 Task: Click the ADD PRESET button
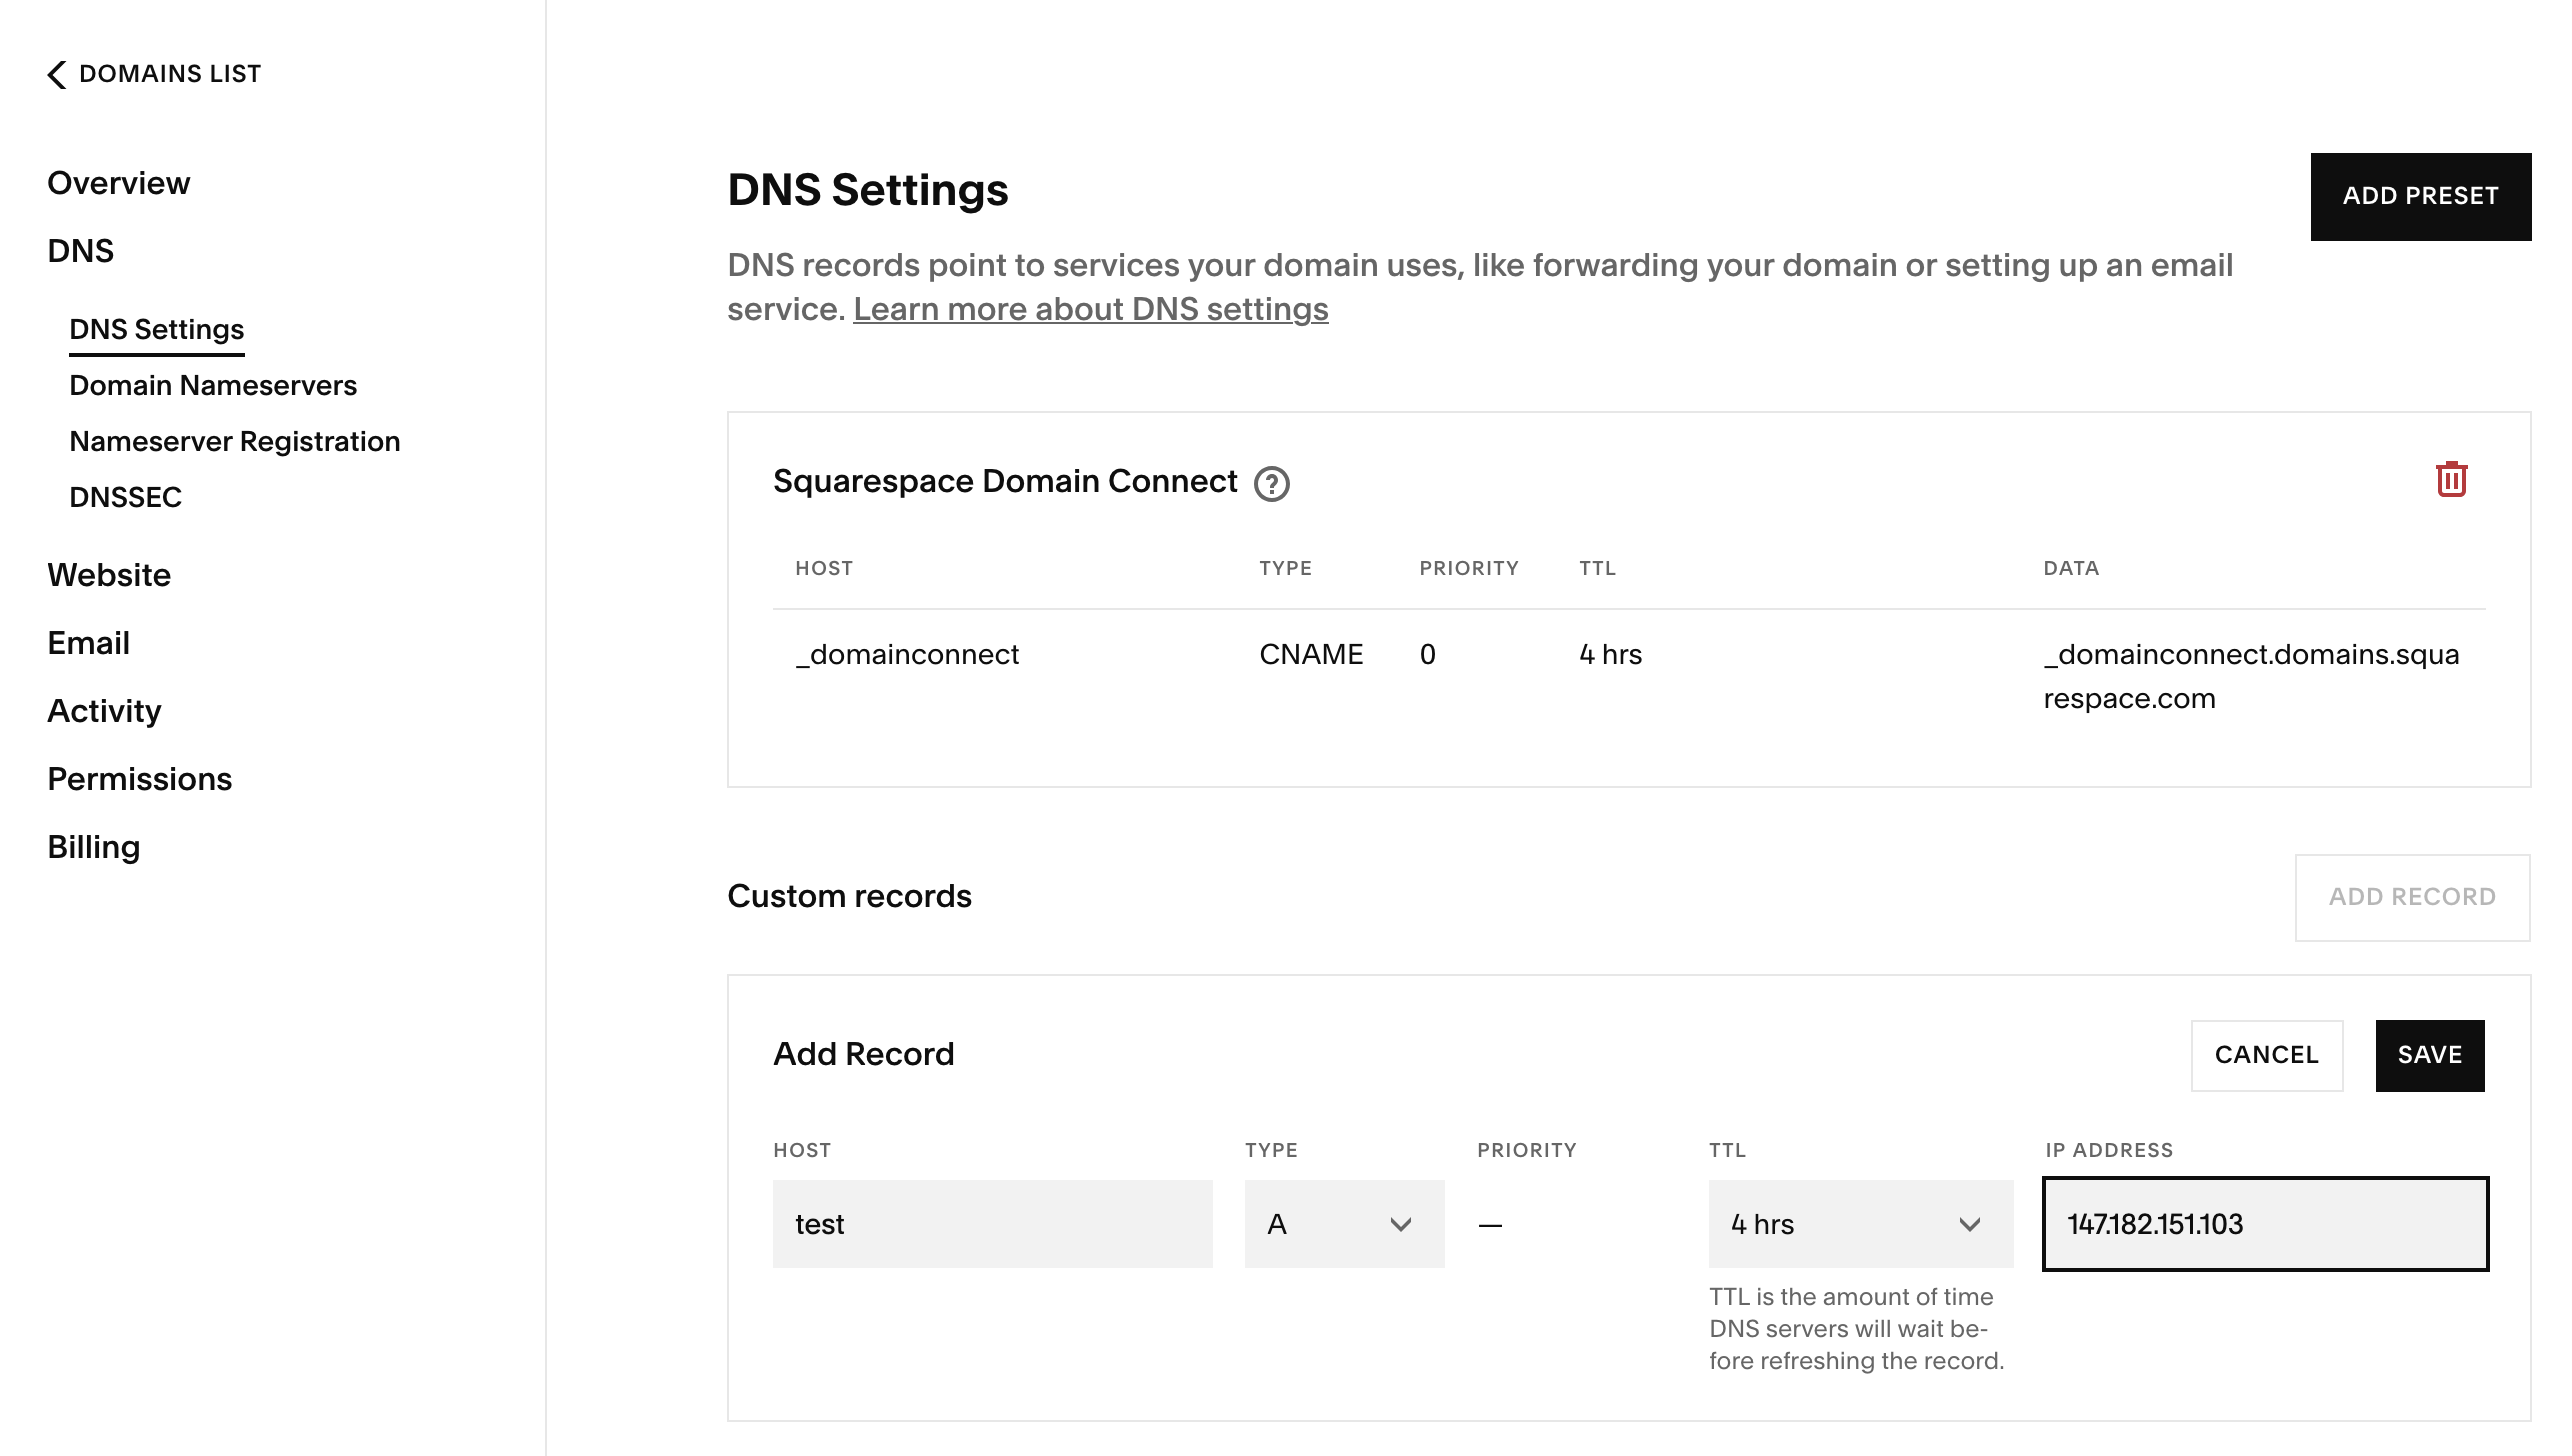(x=2421, y=196)
